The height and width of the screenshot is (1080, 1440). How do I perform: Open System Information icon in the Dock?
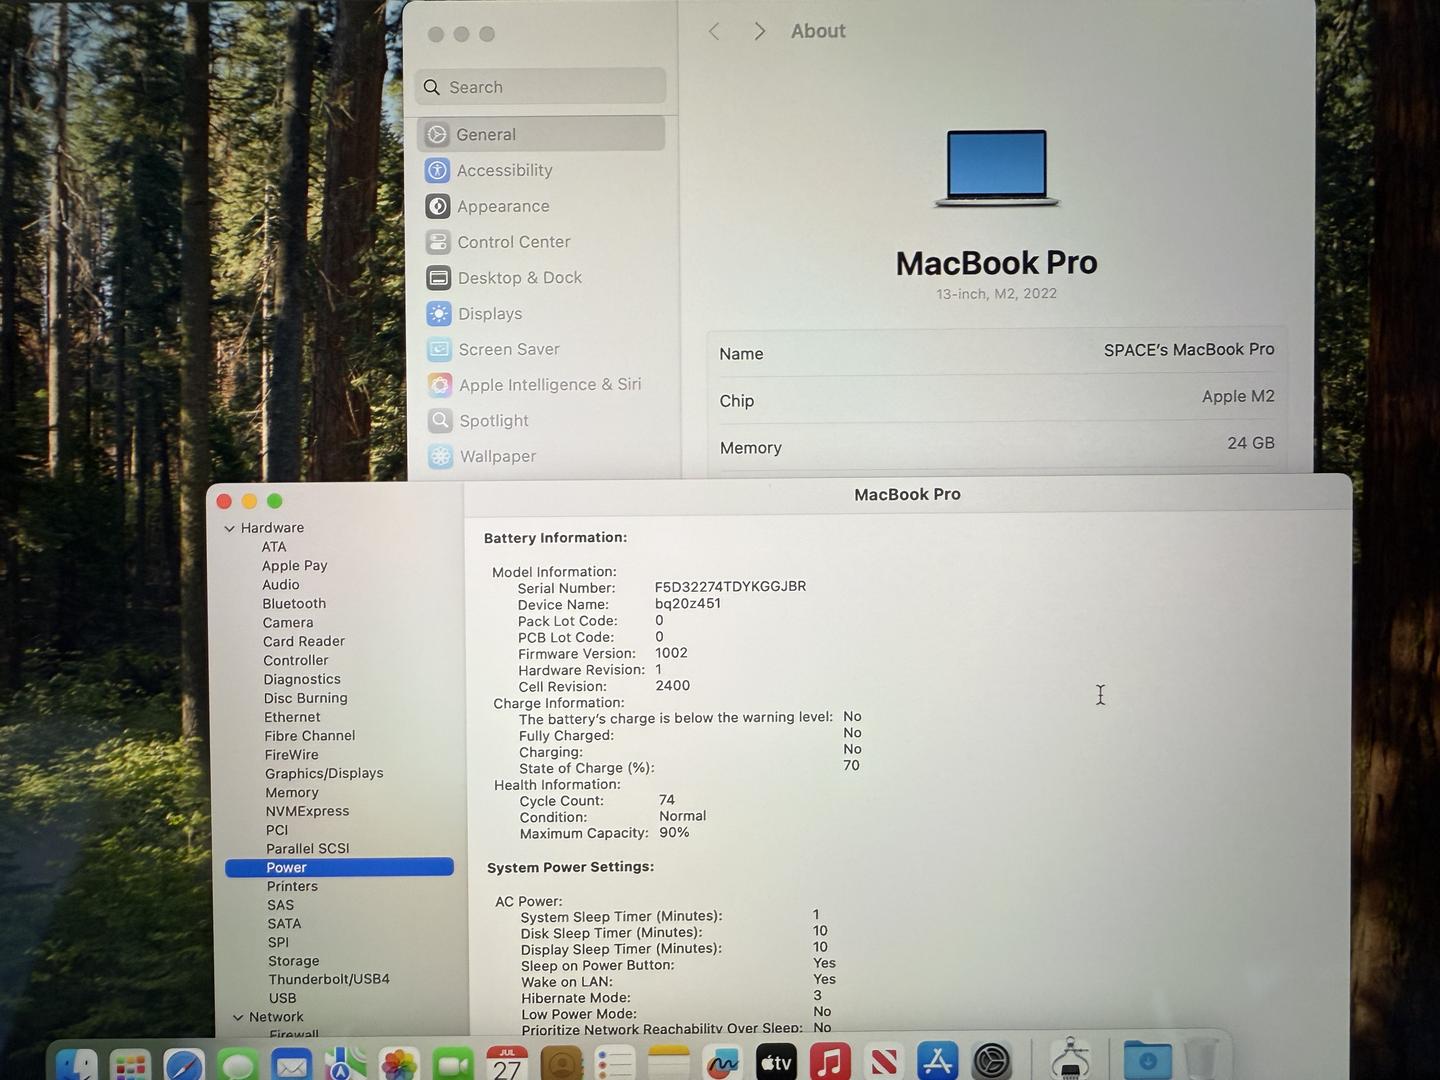click(x=1071, y=1060)
